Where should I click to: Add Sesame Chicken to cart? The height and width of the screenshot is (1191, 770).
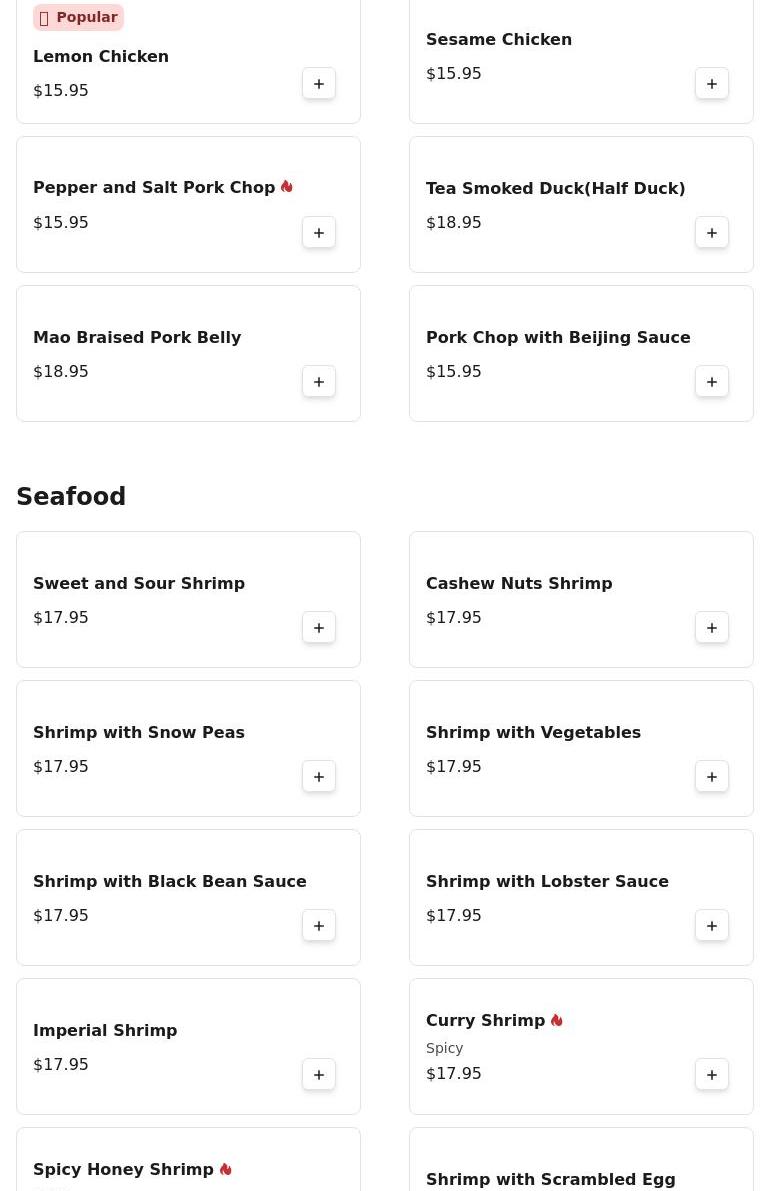712,84
